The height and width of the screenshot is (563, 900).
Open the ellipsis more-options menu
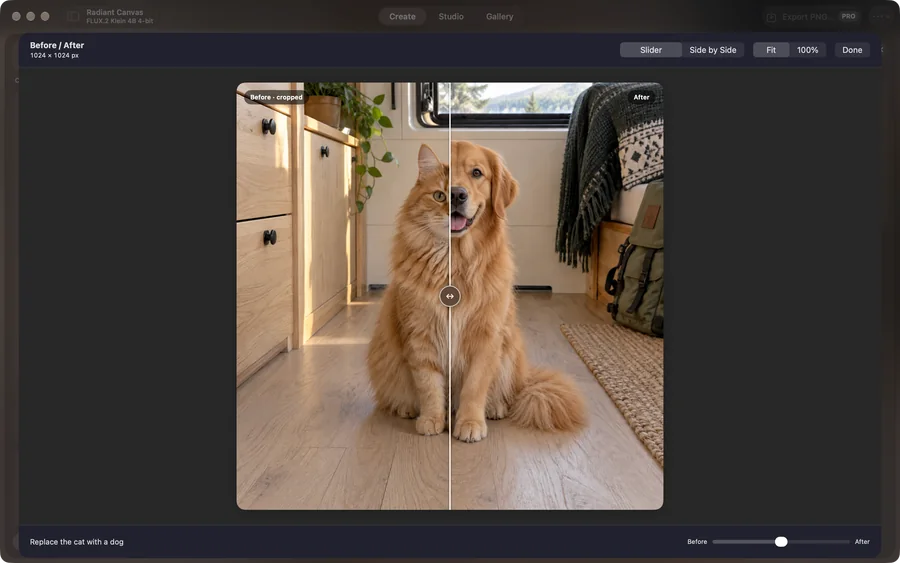coord(880,17)
